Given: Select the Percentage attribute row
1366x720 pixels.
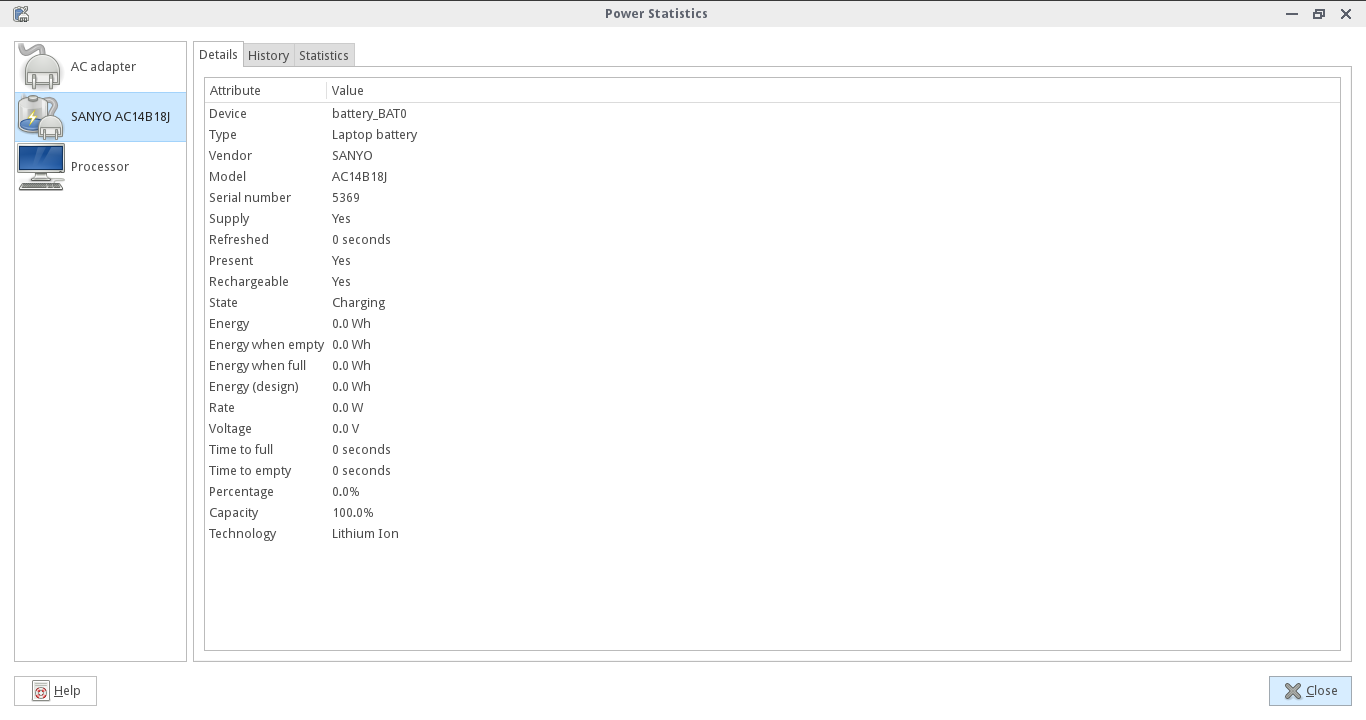Looking at the screenshot, I should coord(241,492).
